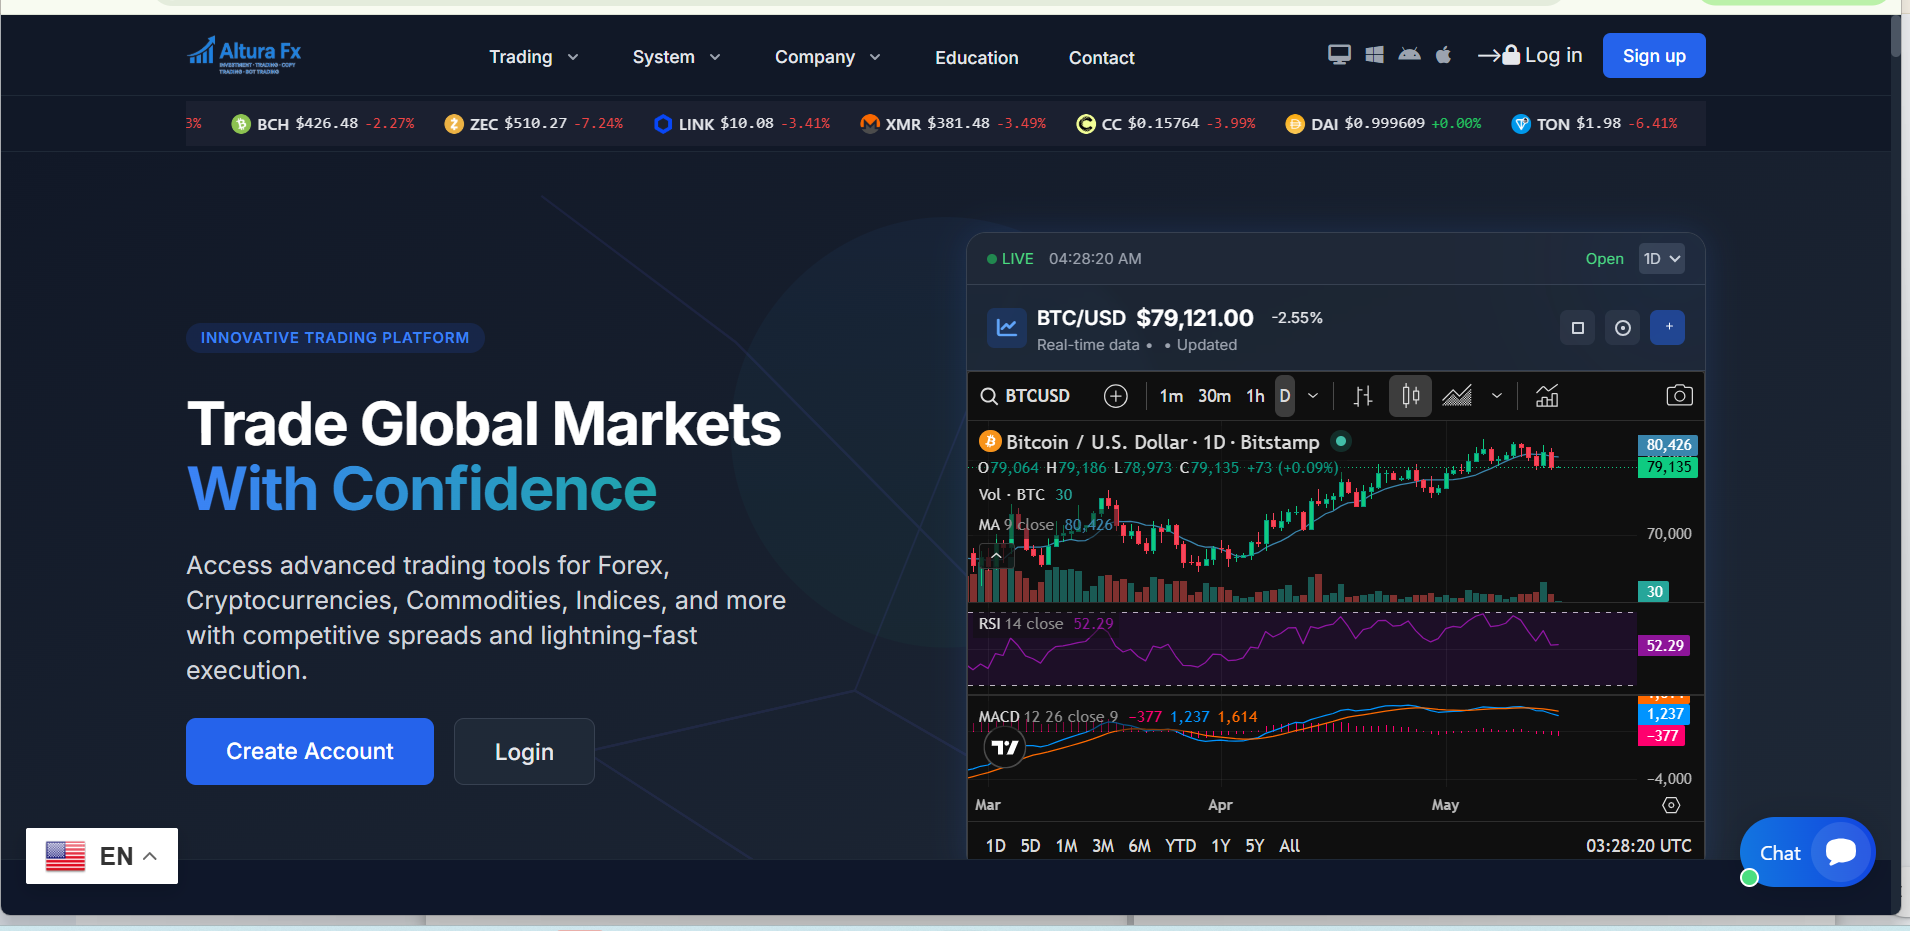Click the CC ticker coin icon
1910x931 pixels.
(1086, 124)
